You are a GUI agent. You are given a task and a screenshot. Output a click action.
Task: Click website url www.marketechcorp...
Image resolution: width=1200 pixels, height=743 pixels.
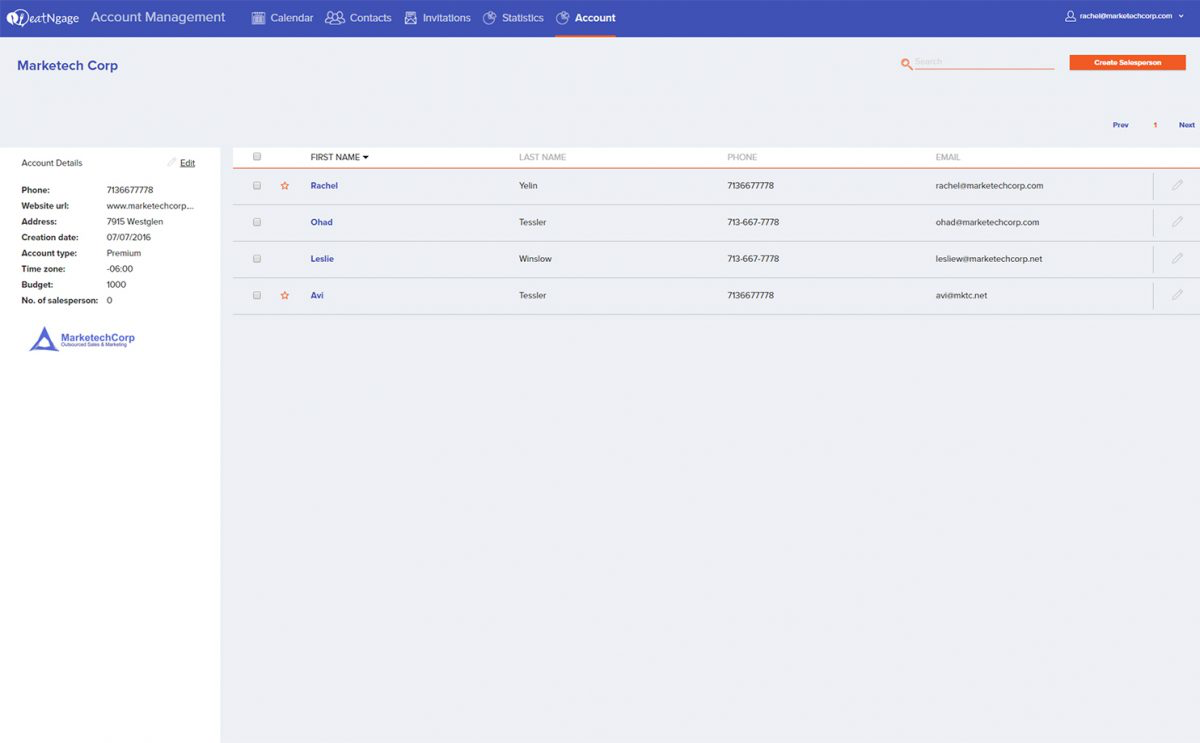coord(150,206)
